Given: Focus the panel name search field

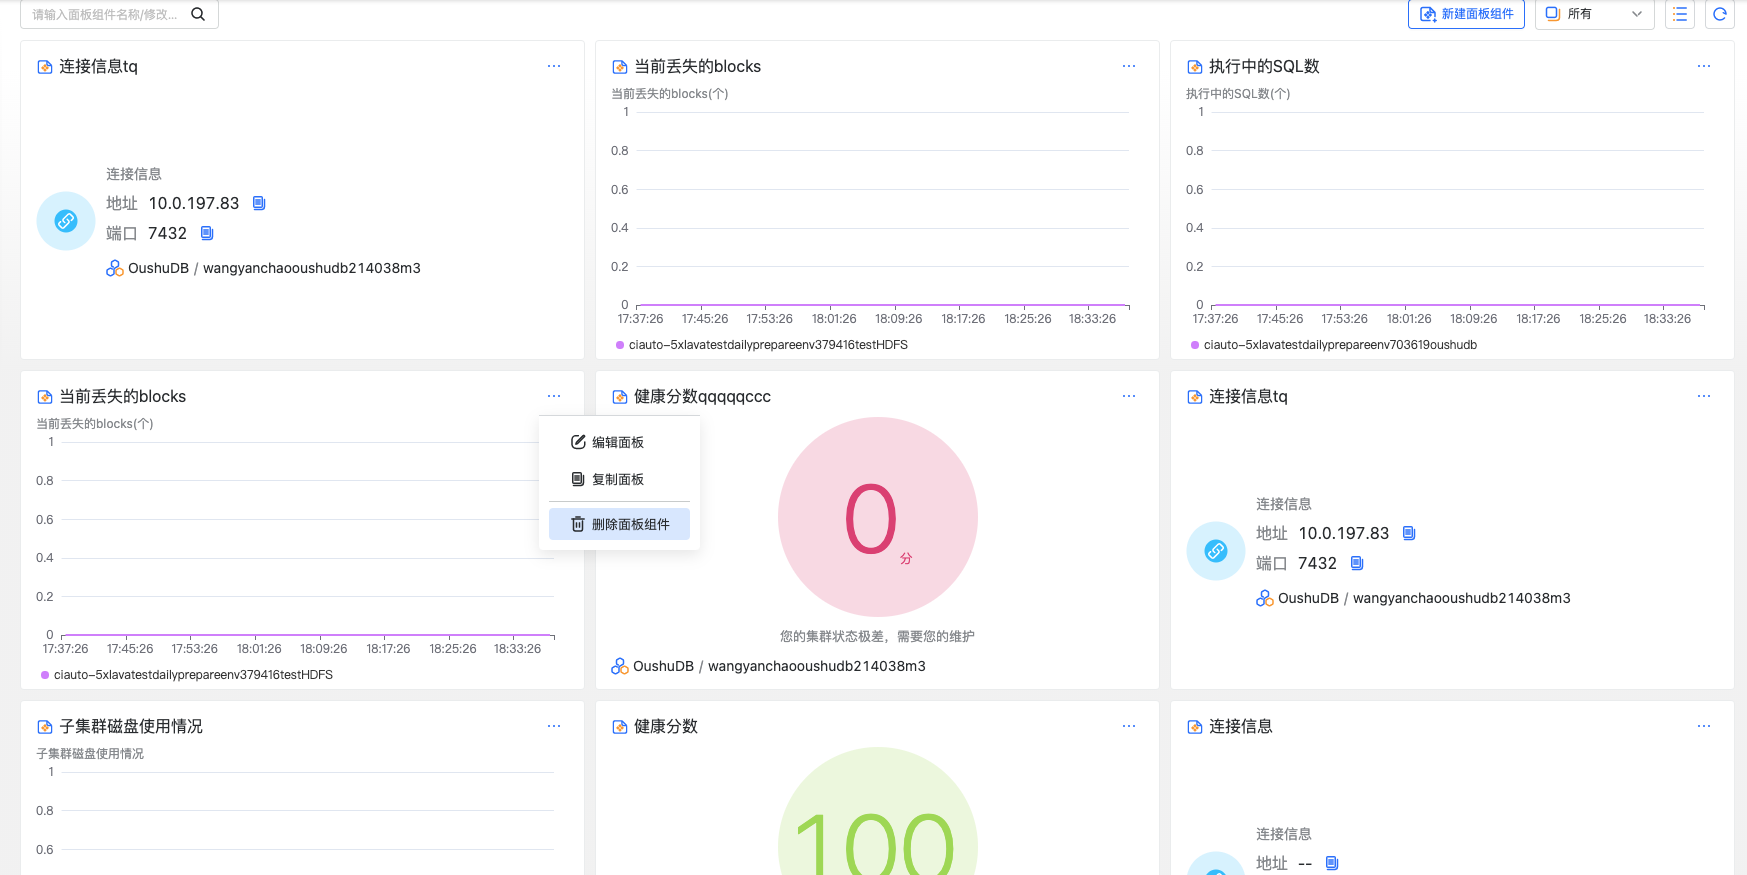Looking at the screenshot, I should 104,14.
